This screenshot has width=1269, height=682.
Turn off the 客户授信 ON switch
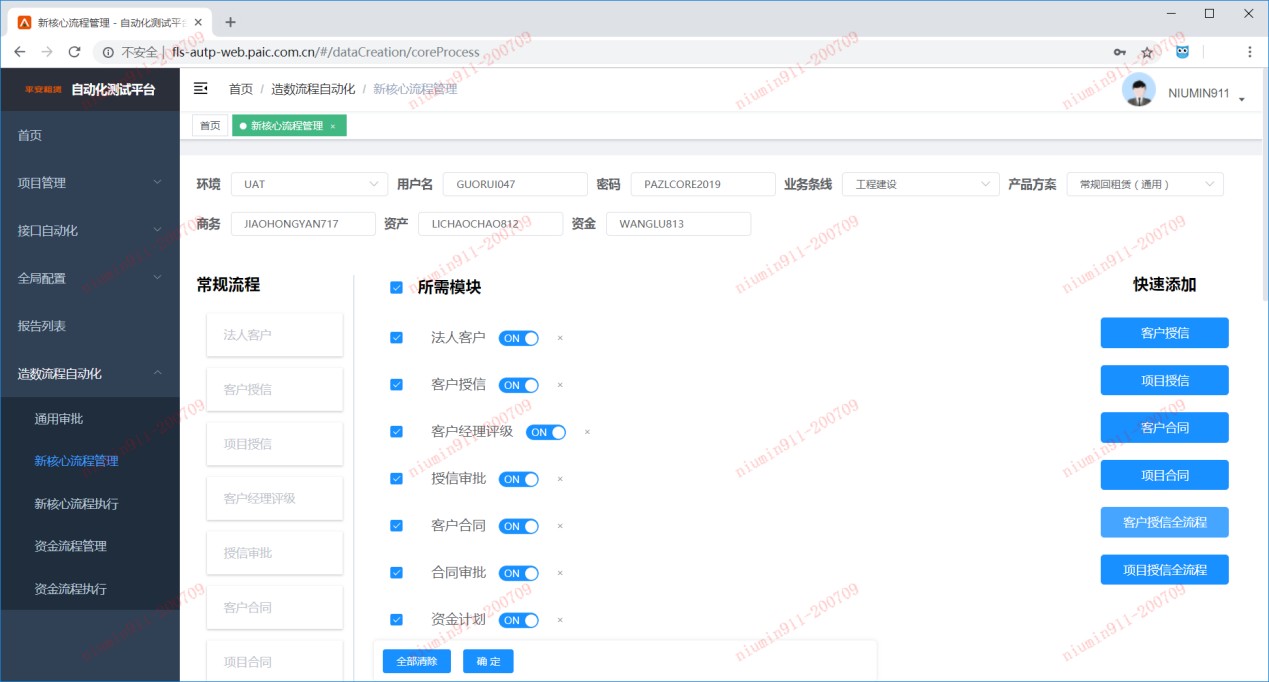pyautogui.click(x=518, y=385)
